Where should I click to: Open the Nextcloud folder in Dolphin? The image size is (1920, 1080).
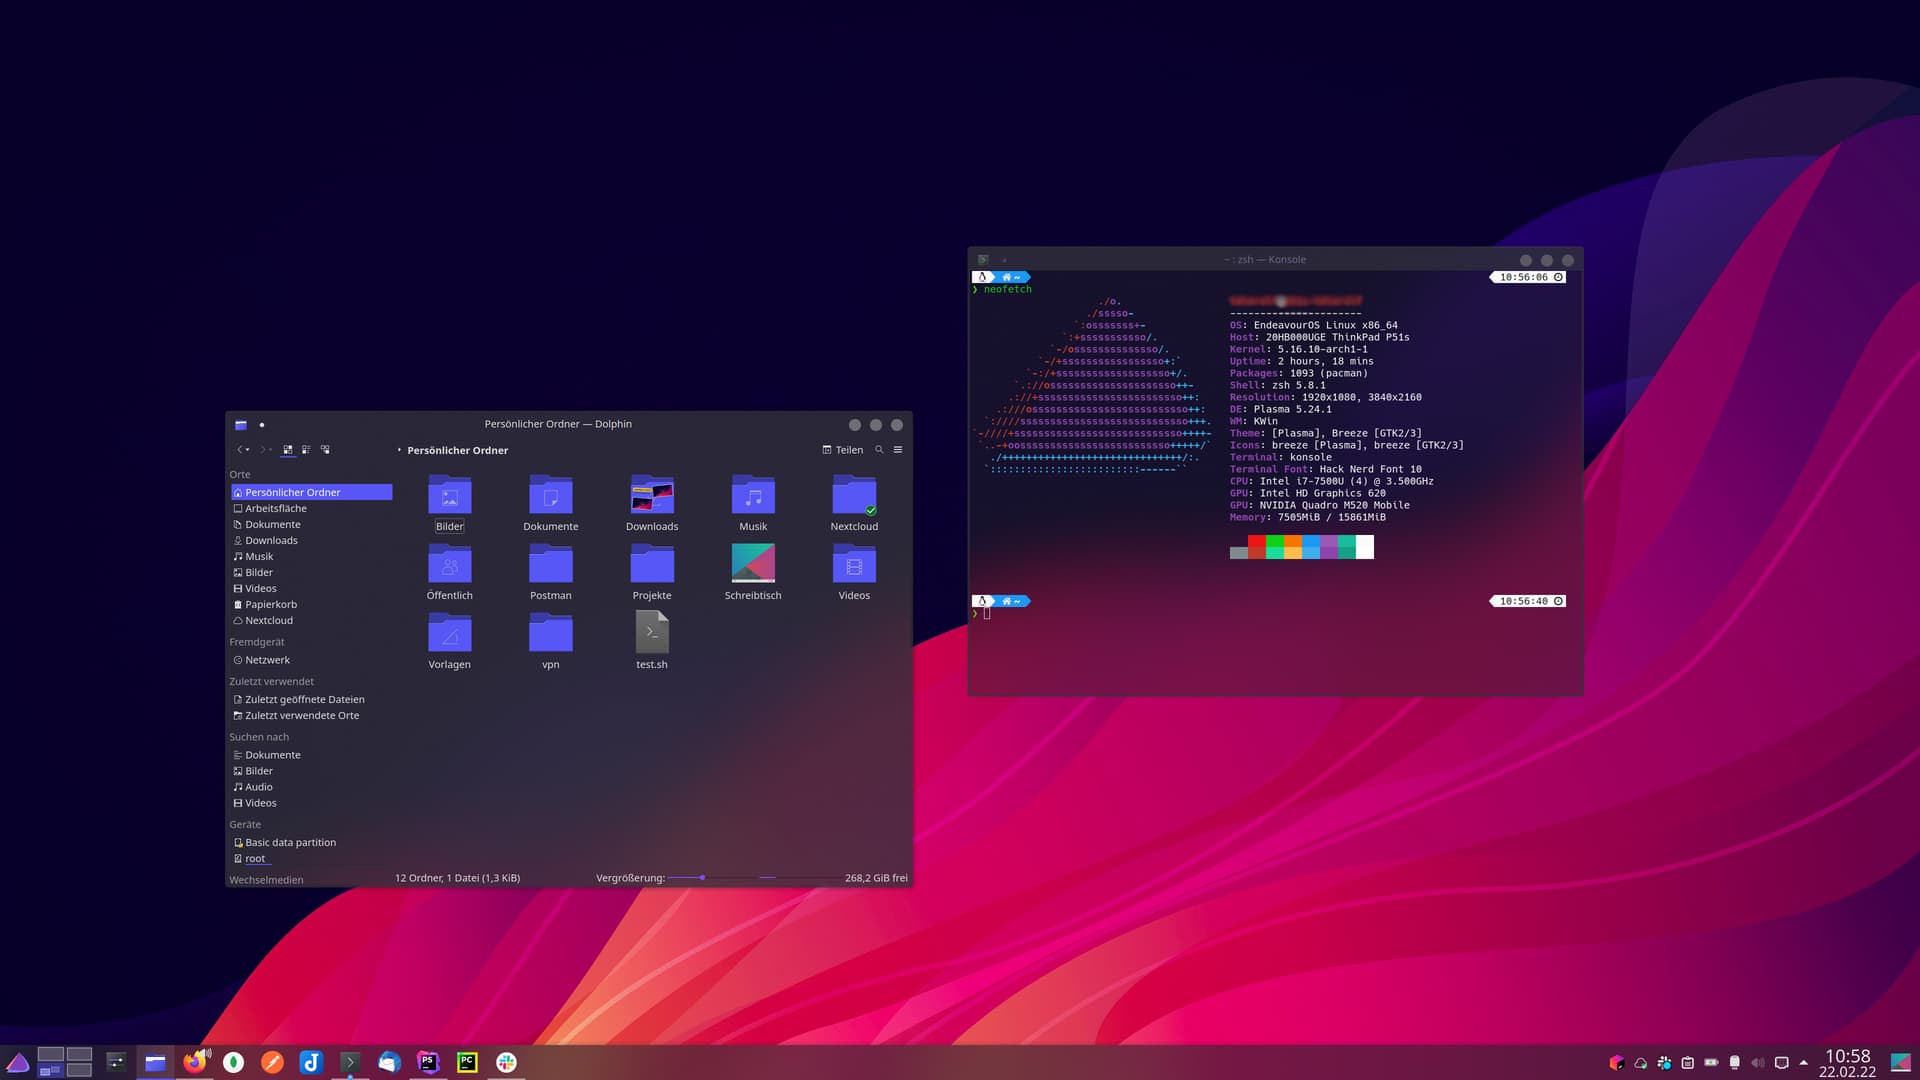click(x=853, y=497)
